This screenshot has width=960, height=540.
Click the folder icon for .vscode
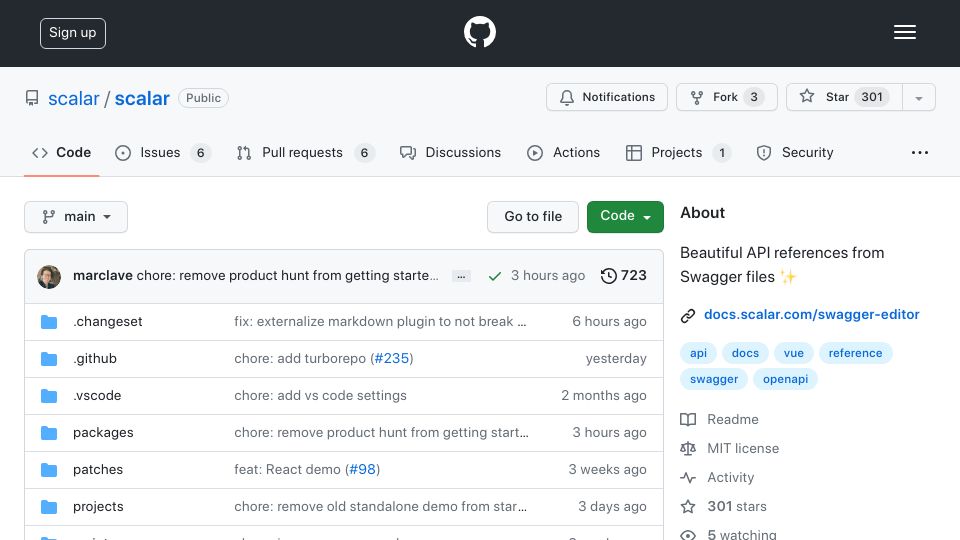49,396
